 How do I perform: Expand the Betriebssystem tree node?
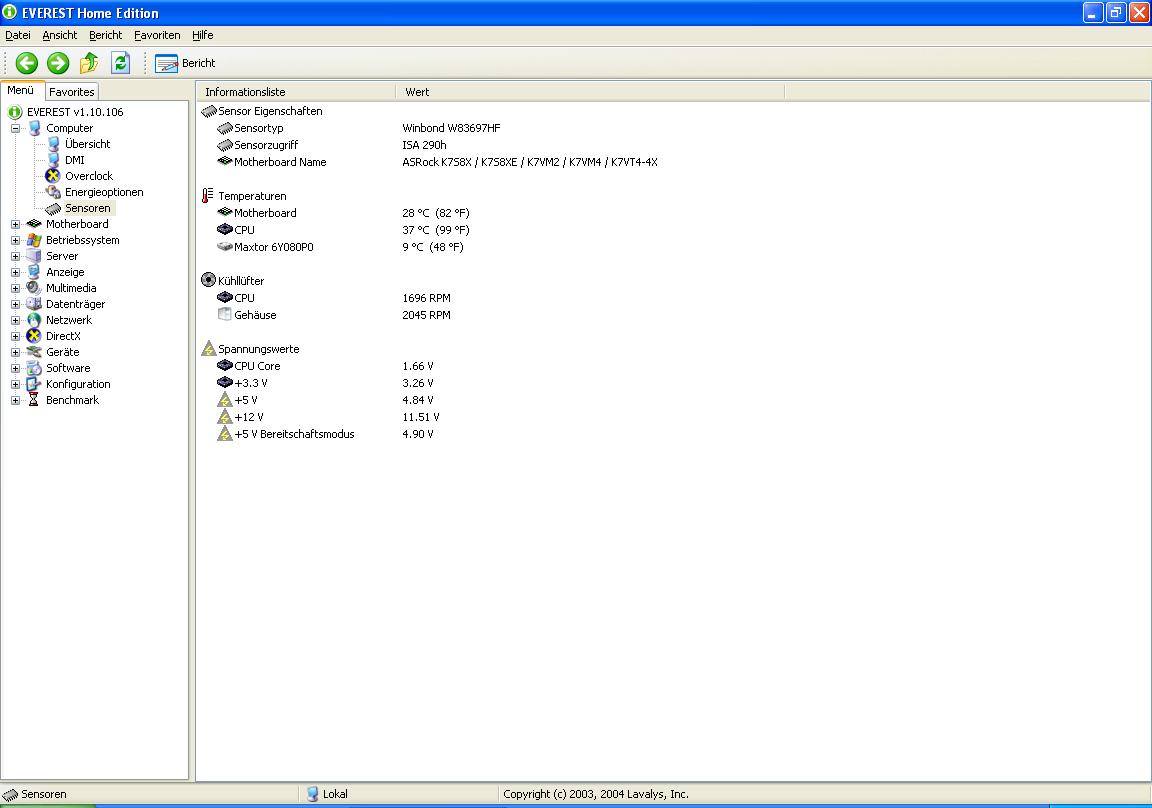pos(15,241)
